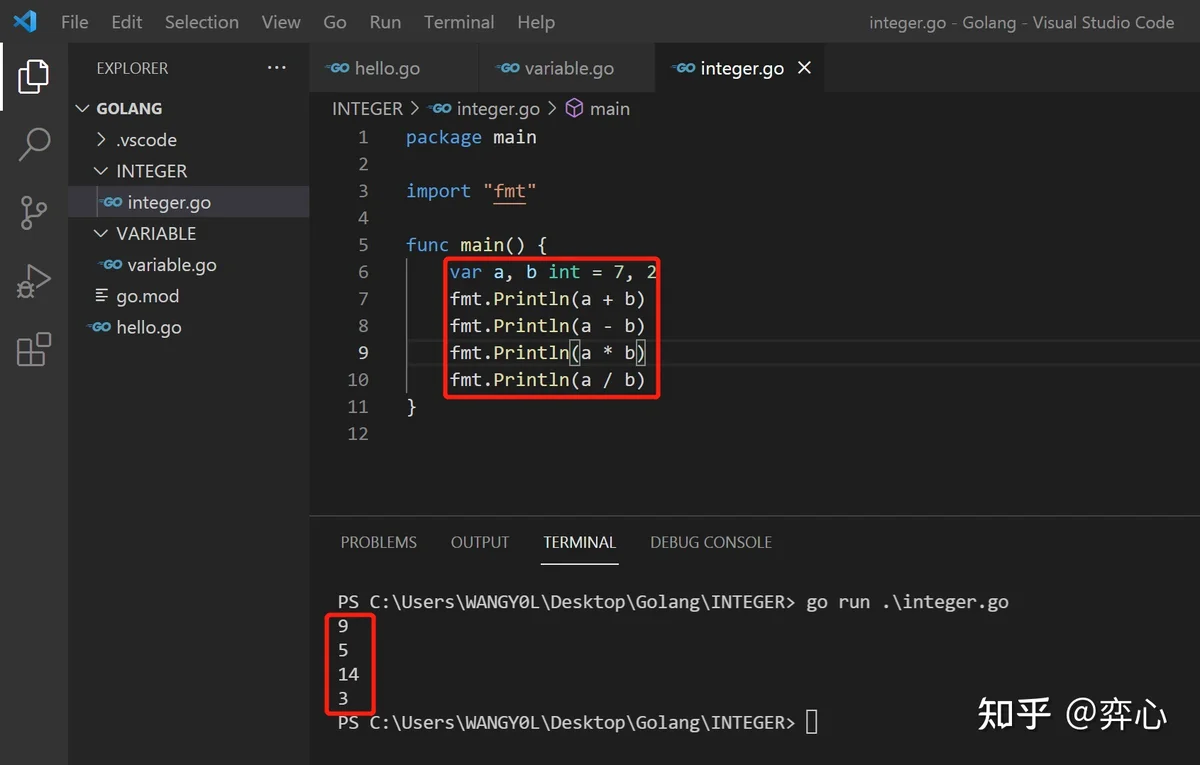Click the import "fmt" code line
This screenshot has width=1200, height=765.
click(471, 191)
